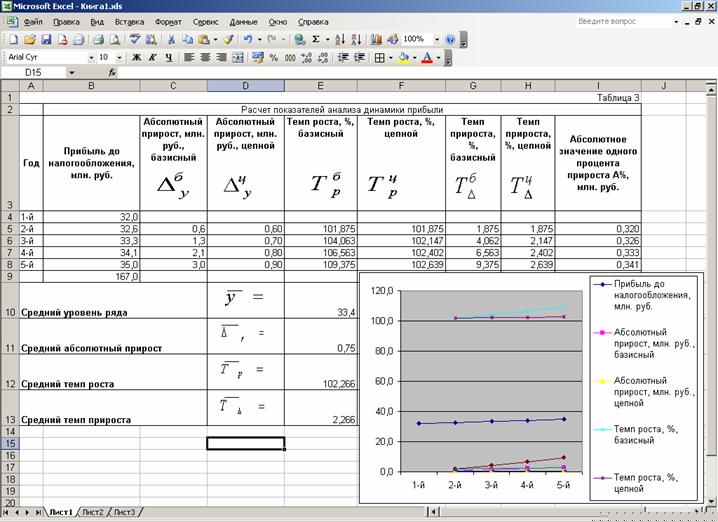718x522 pixels.
Task: Open fill color palette arrow
Action: pyautogui.click(x=414, y=58)
